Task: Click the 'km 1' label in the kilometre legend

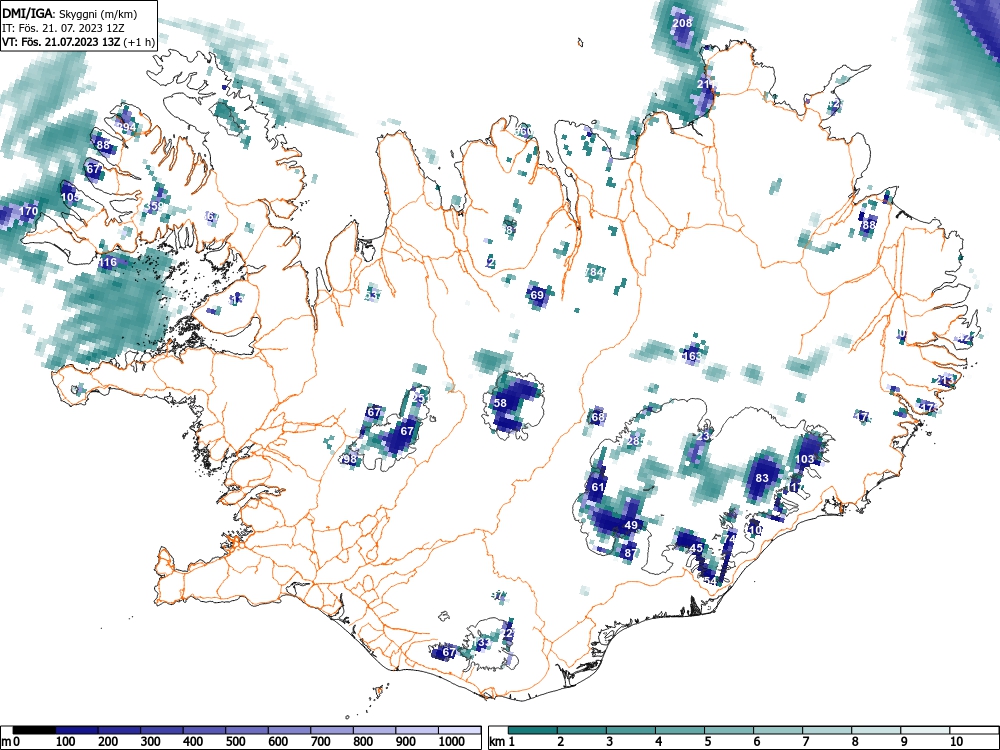Action: coord(502,742)
